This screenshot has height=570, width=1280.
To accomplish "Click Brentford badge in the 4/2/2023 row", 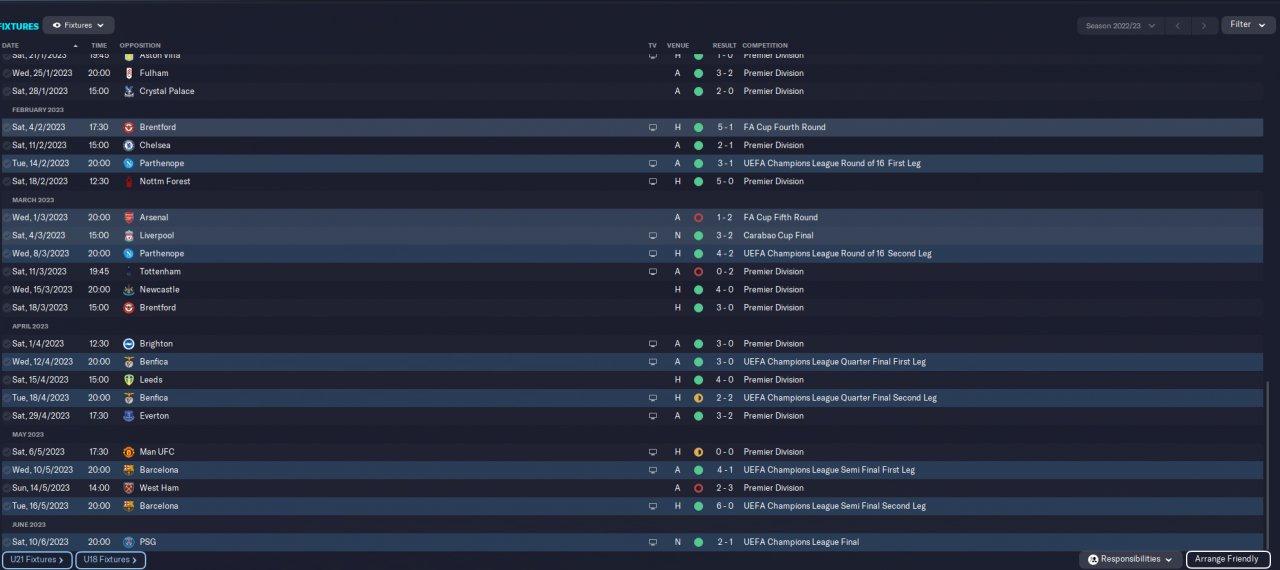I will 128,127.
